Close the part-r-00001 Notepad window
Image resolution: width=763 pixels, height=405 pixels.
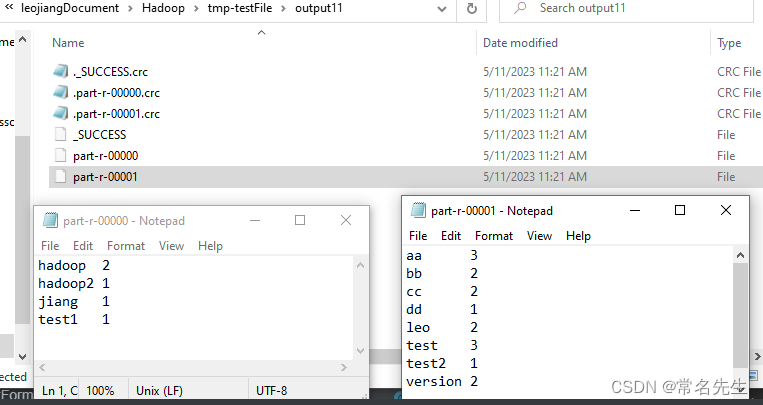pos(726,210)
